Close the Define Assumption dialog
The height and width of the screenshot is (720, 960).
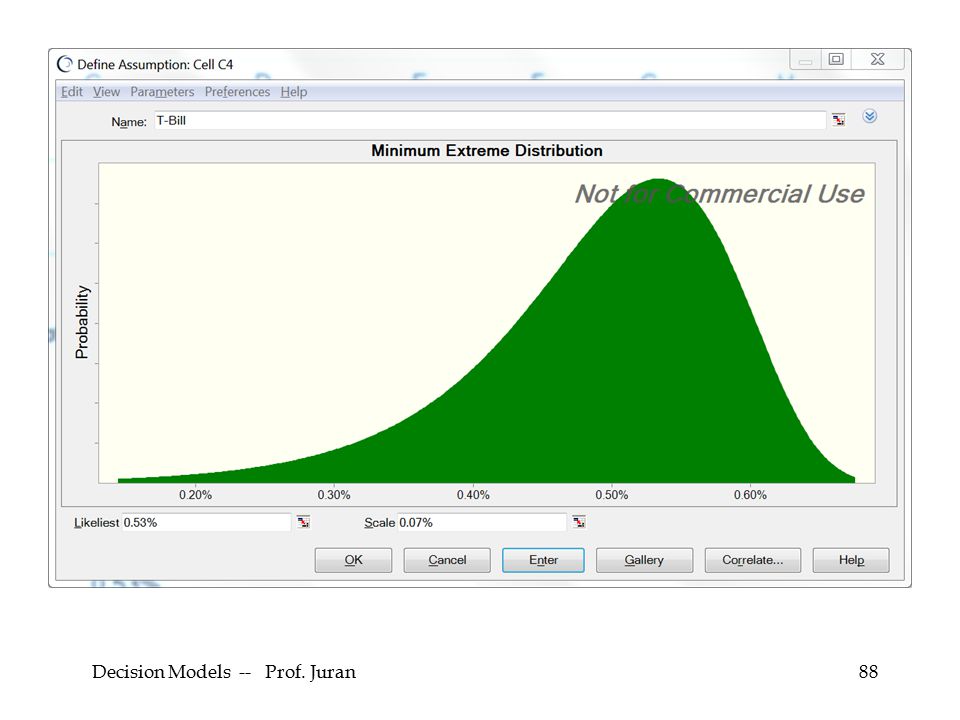(877, 59)
